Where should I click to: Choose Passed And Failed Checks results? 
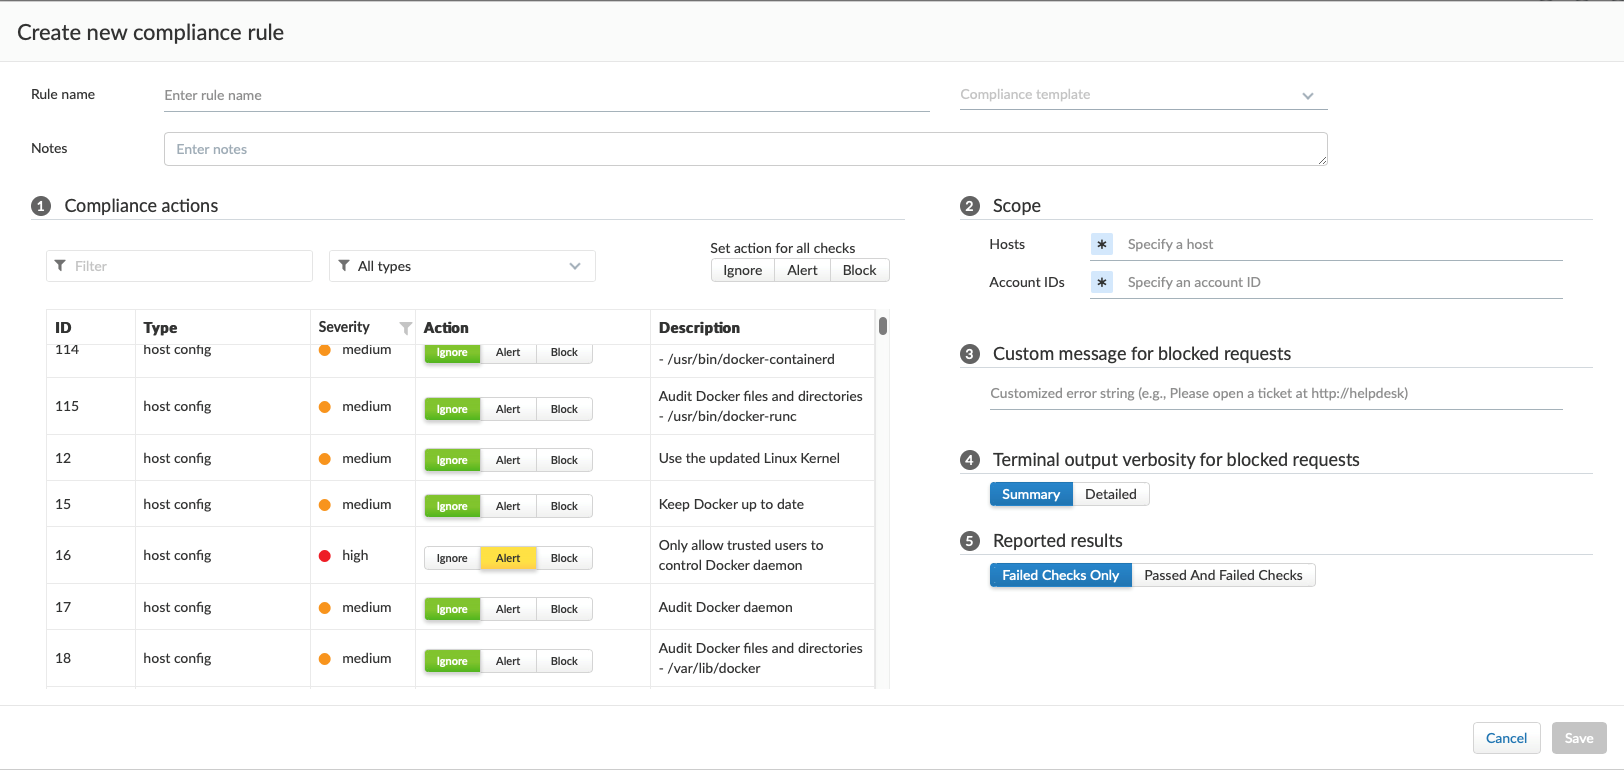pyautogui.click(x=1222, y=575)
